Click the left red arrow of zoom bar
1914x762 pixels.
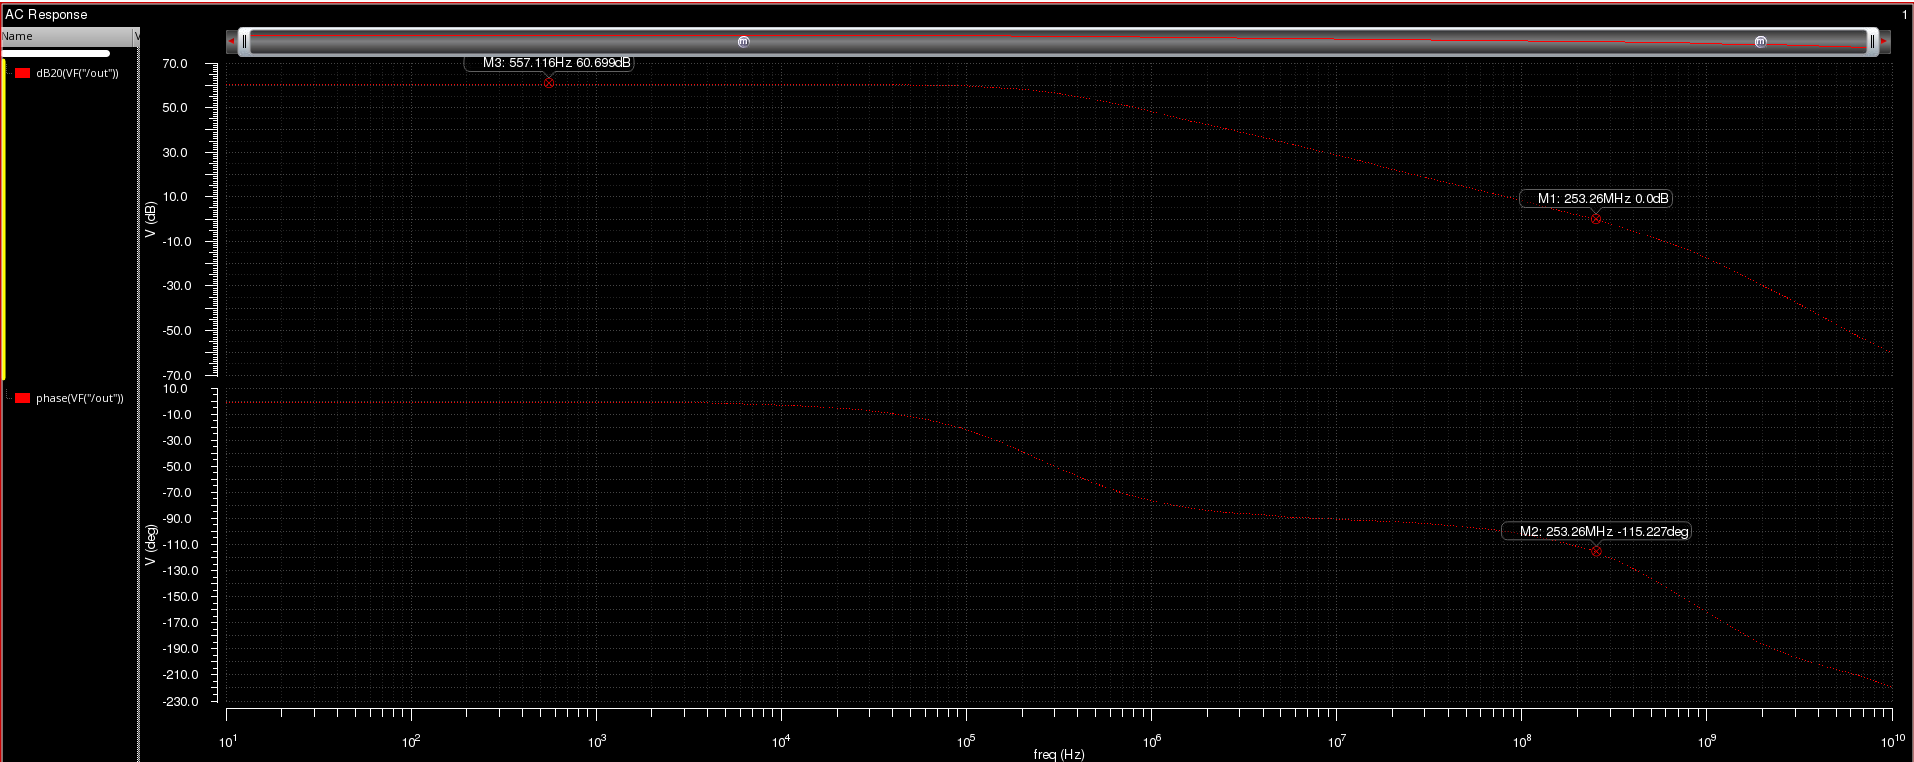(x=231, y=42)
